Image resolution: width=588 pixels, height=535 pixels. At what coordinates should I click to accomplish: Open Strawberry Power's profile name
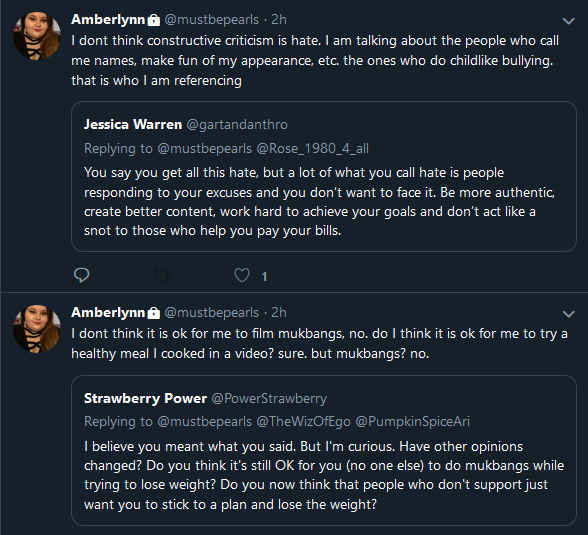tap(146, 398)
